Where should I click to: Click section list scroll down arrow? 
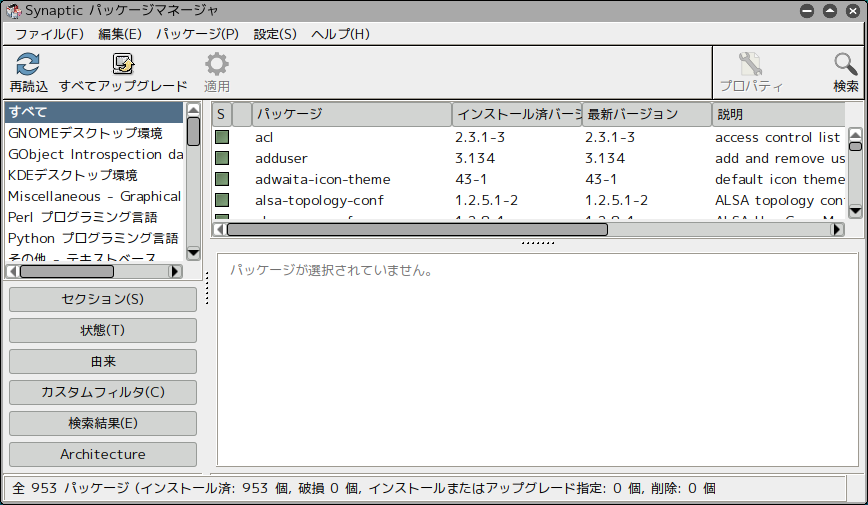[x=193, y=253]
